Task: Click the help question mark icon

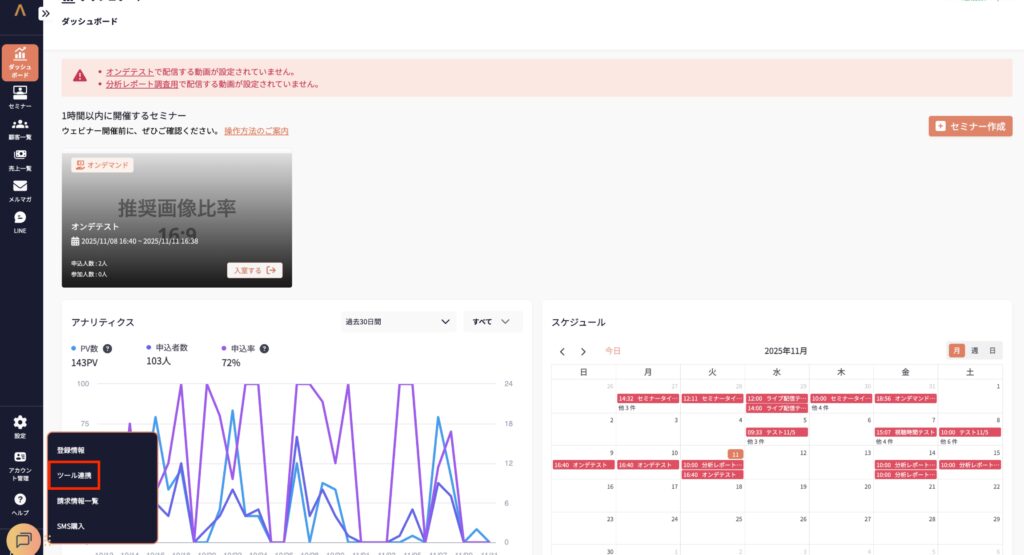Action: tap(20, 503)
